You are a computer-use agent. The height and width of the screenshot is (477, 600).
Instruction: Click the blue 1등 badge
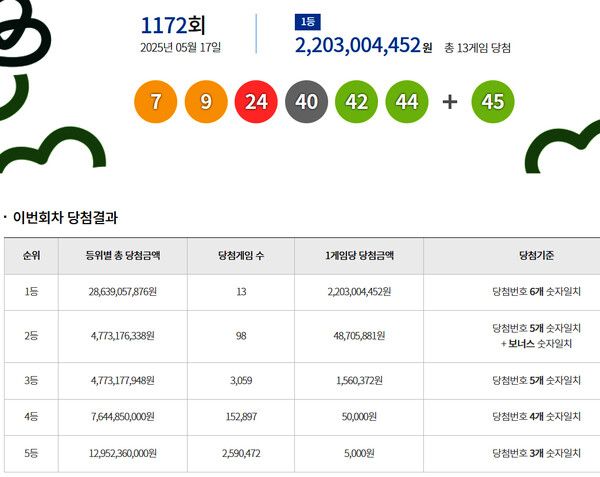pos(308,22)
